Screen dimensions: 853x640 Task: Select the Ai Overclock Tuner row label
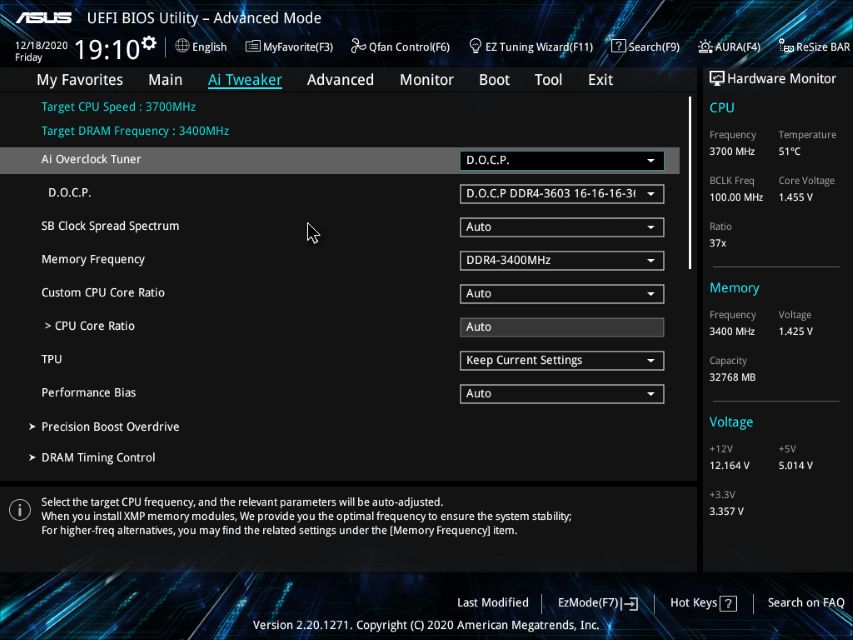[x=91, y=159]
